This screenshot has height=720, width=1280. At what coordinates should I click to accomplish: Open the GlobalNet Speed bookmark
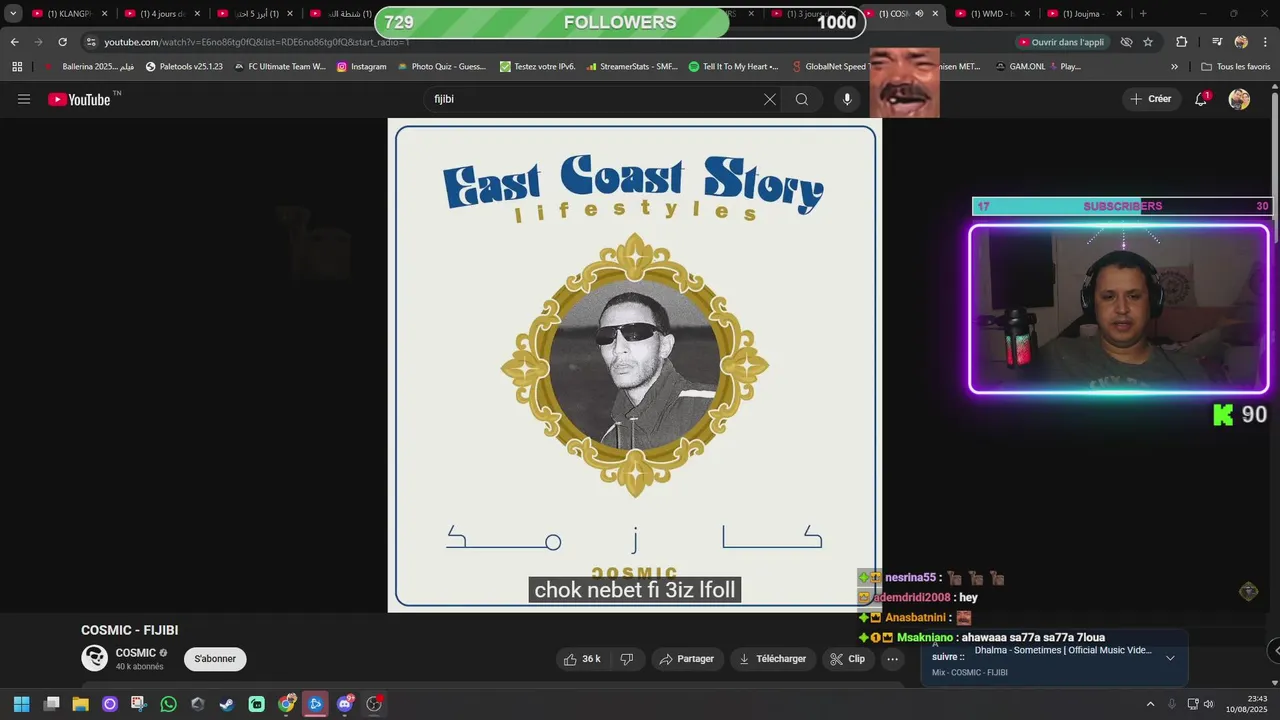pos(829,67)
